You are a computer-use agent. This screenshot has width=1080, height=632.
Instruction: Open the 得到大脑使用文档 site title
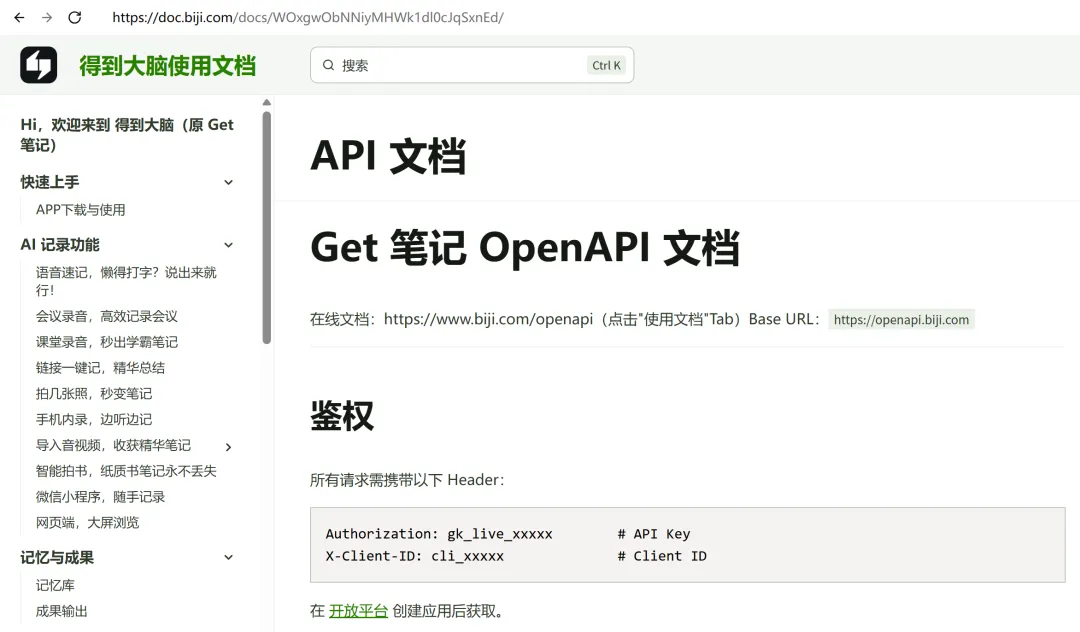[x=167, y=65]
